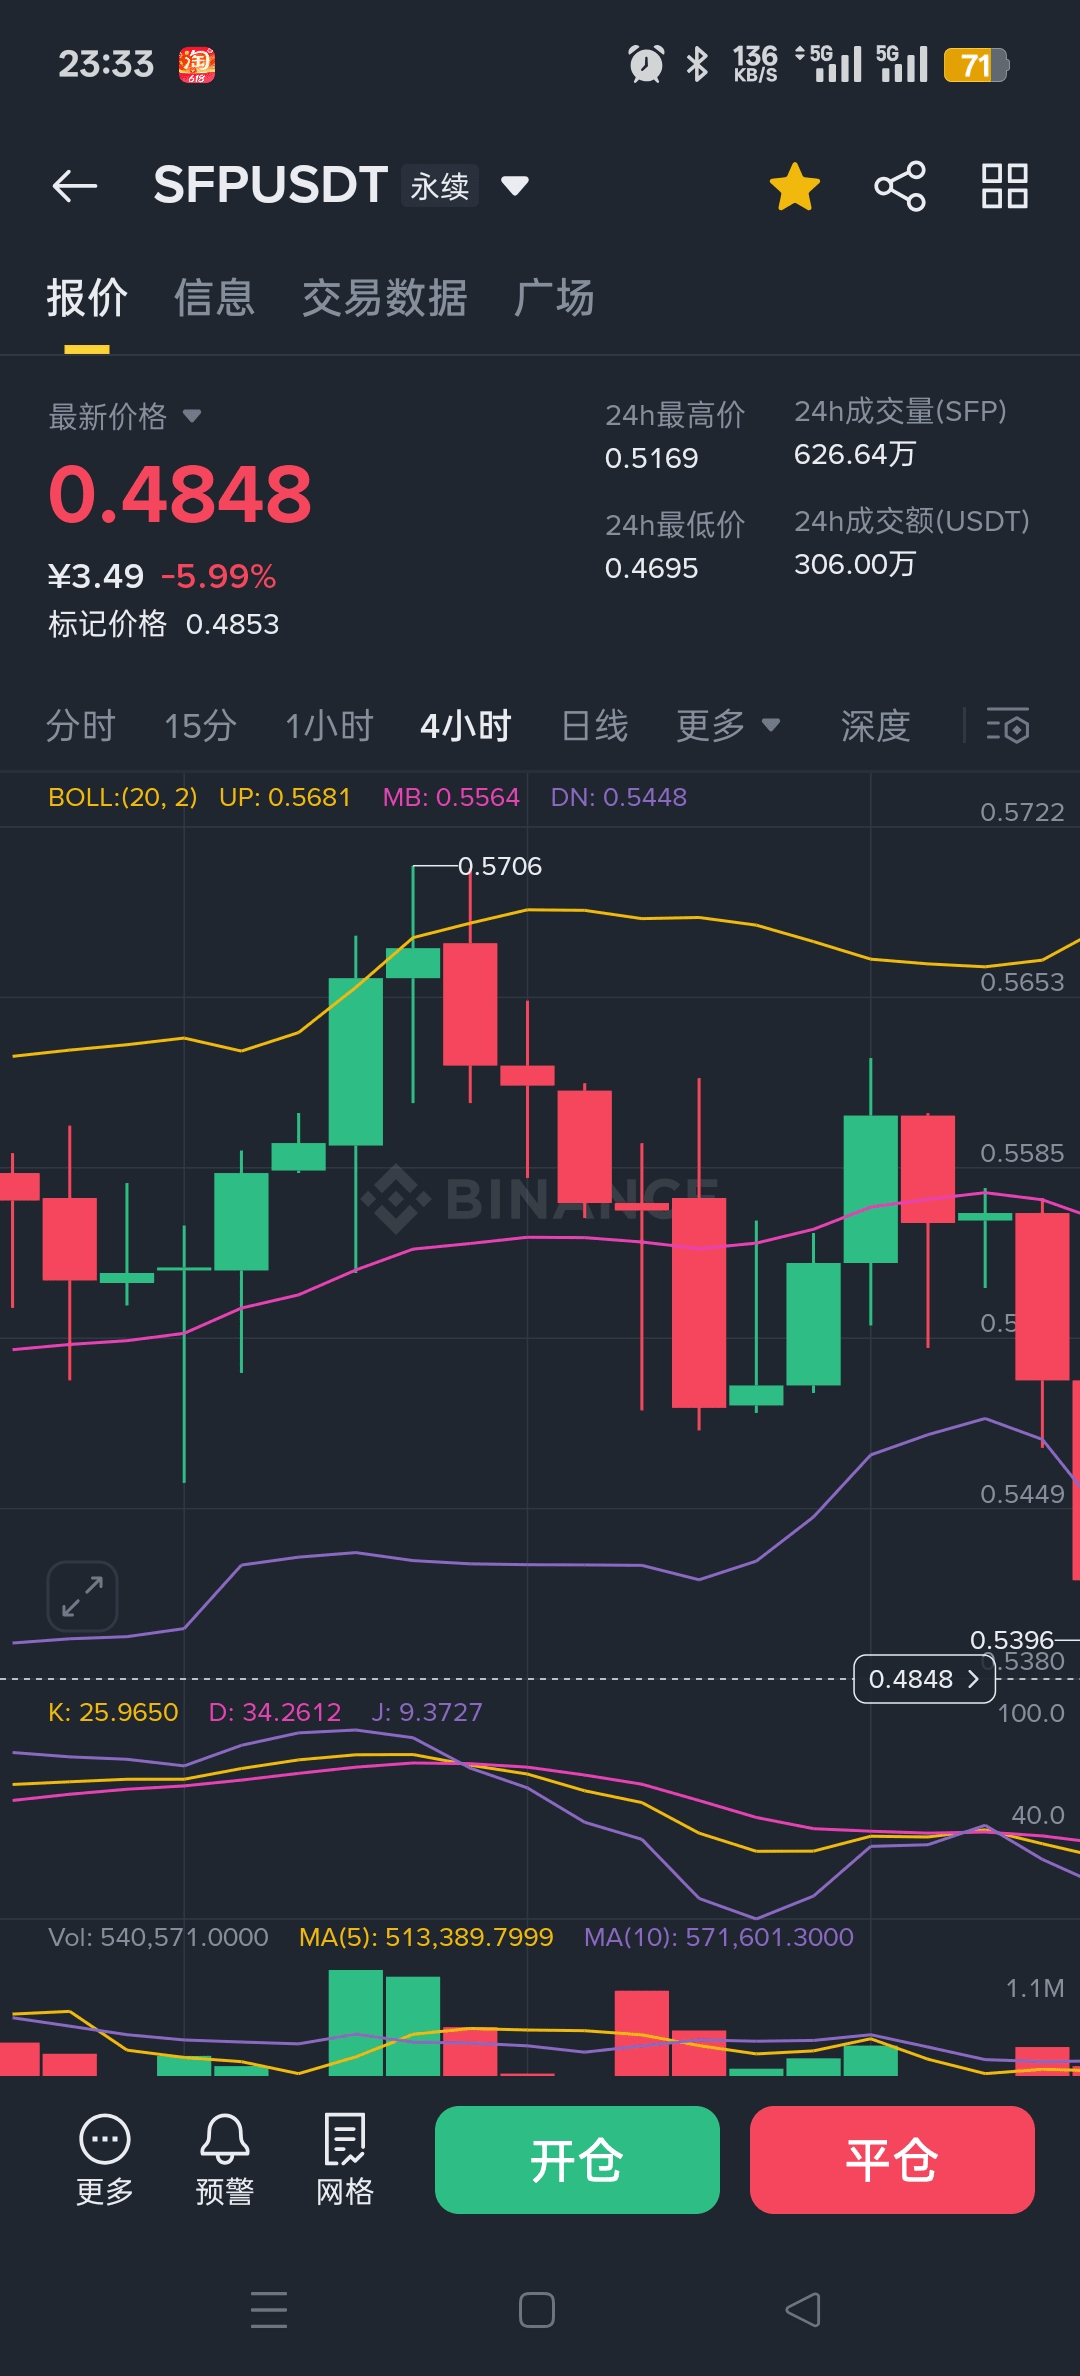1080x2376 pixels.
Task: Tap the 0.5396 price marker
Action: [1012, 1640]
